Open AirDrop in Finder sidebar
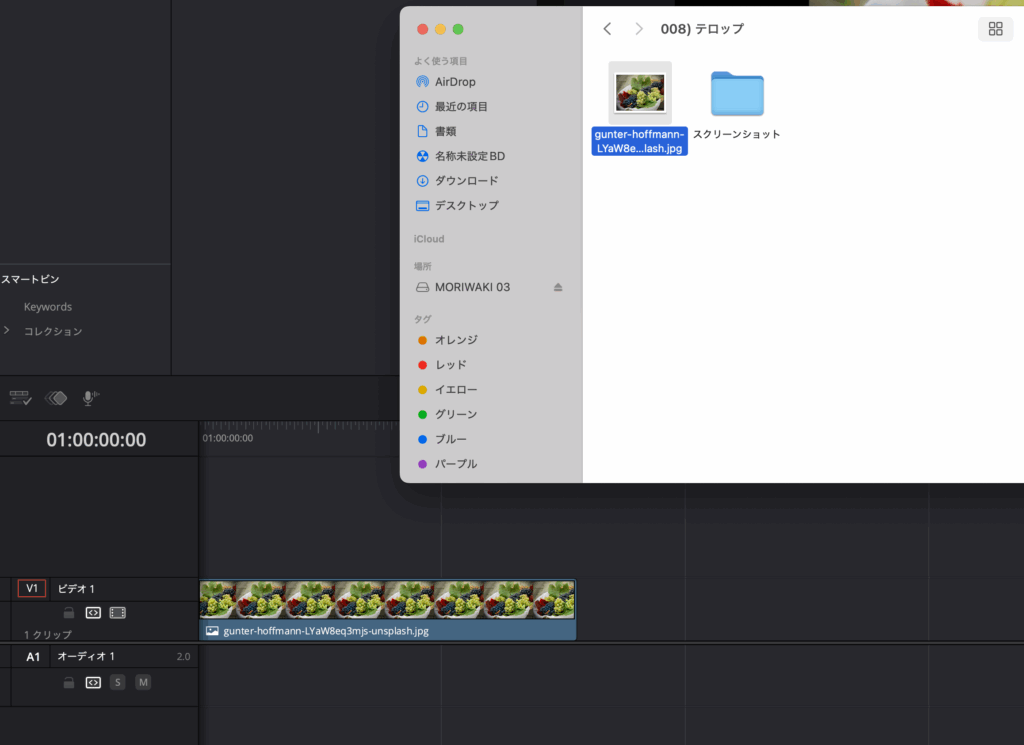Screen dimensions: 1024x745 pos(455,82)
